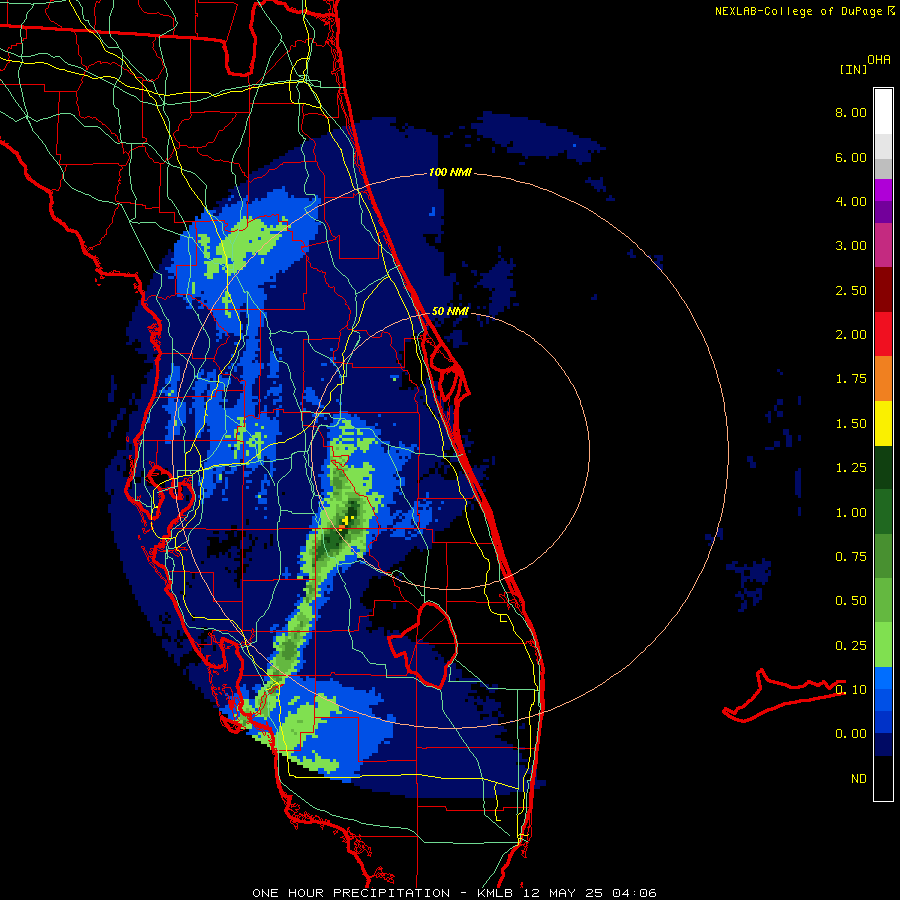Click the 50 NMI range ring label
The width and height of the screenshot is (900, 900).
(x=450, y=311)
